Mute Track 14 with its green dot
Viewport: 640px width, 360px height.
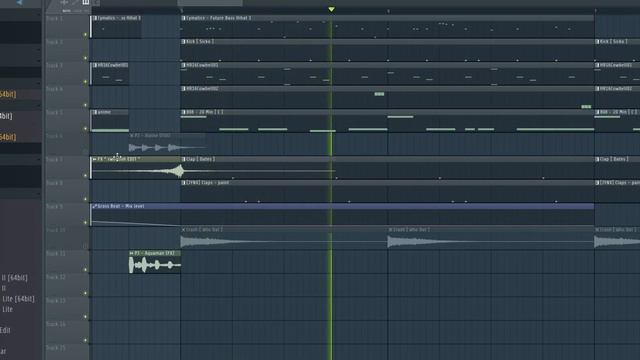tap(85, 340)
